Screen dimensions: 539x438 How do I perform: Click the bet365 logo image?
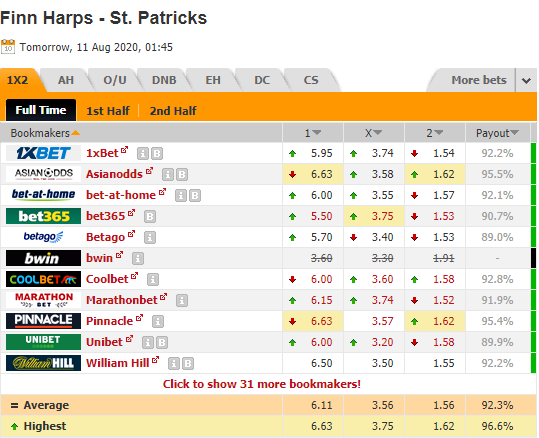point(43,216)
